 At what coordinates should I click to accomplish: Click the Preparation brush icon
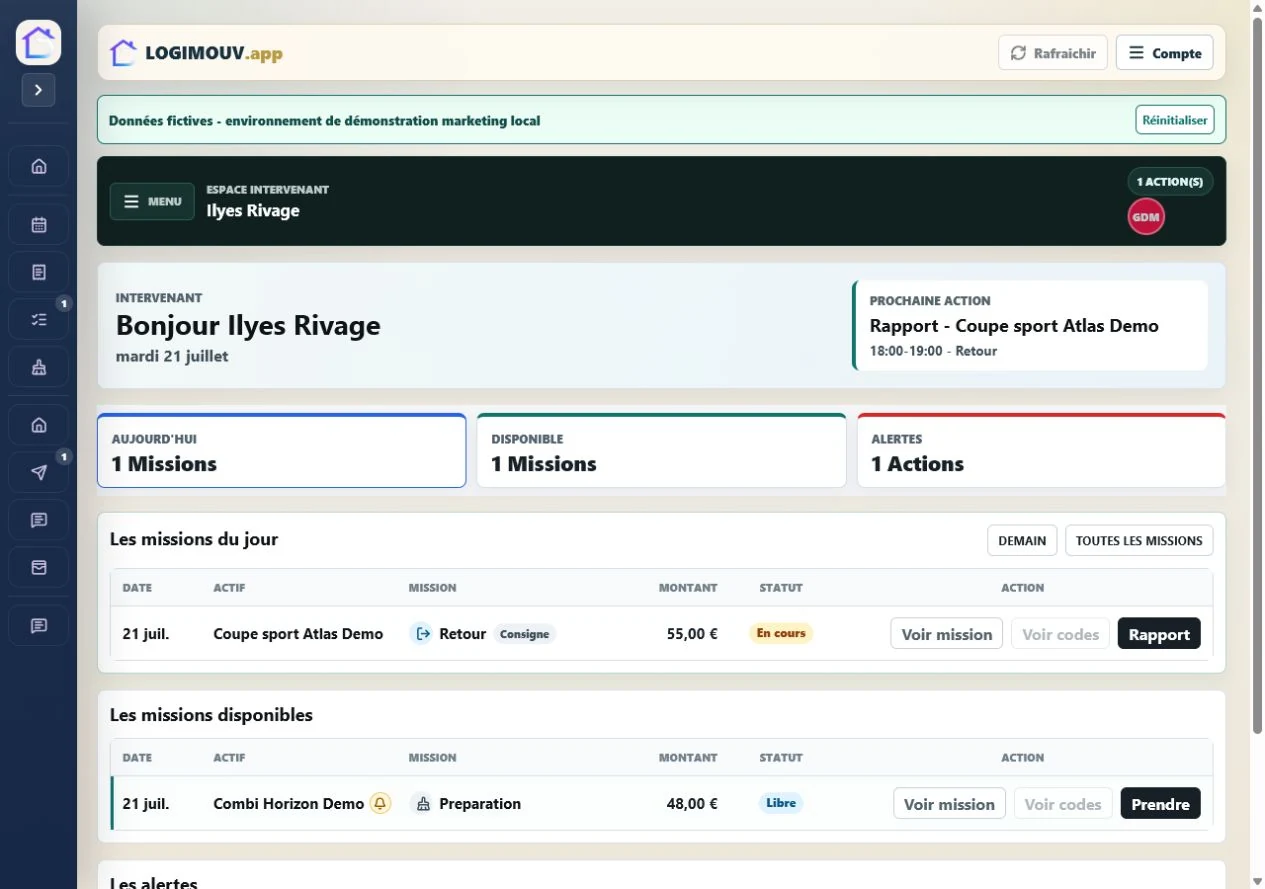pos(422,803)
